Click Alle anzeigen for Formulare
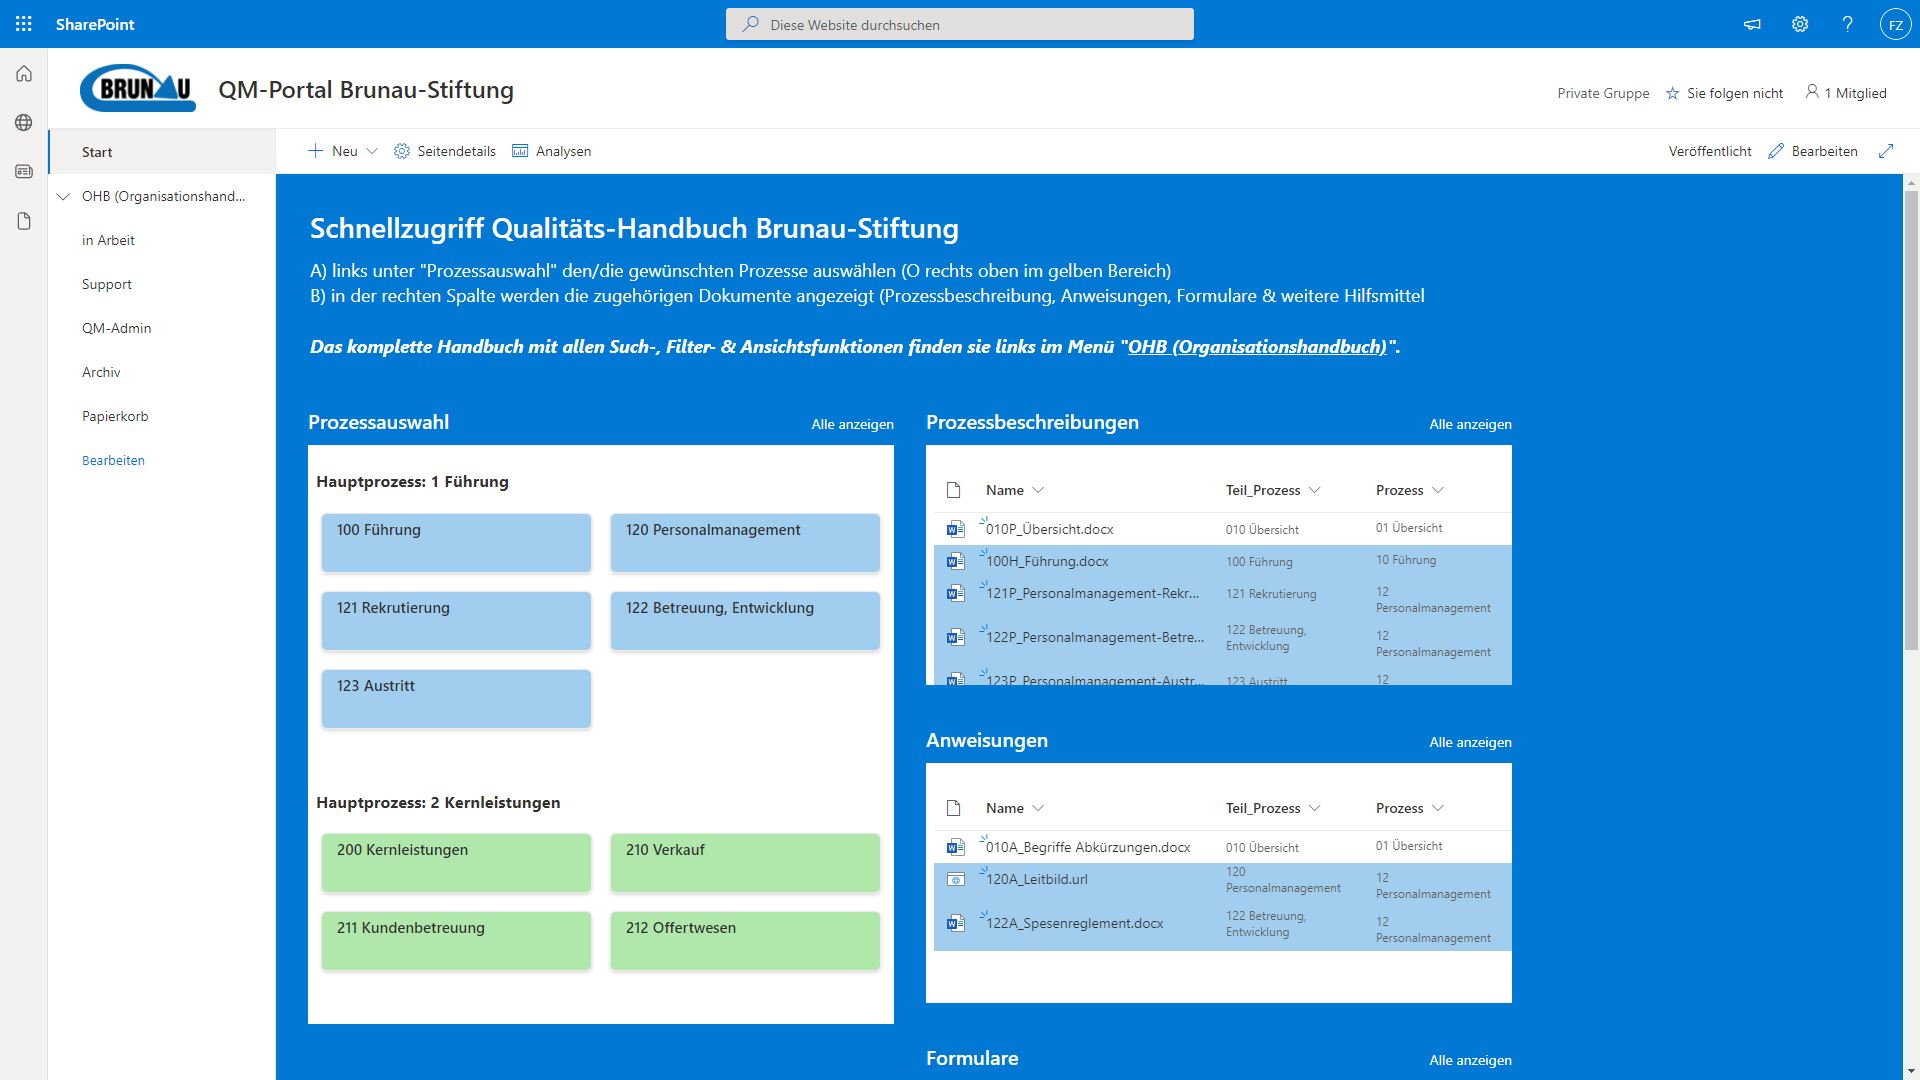Viewport: 1920px width, 1080px height. [x=1470, y=1060]
